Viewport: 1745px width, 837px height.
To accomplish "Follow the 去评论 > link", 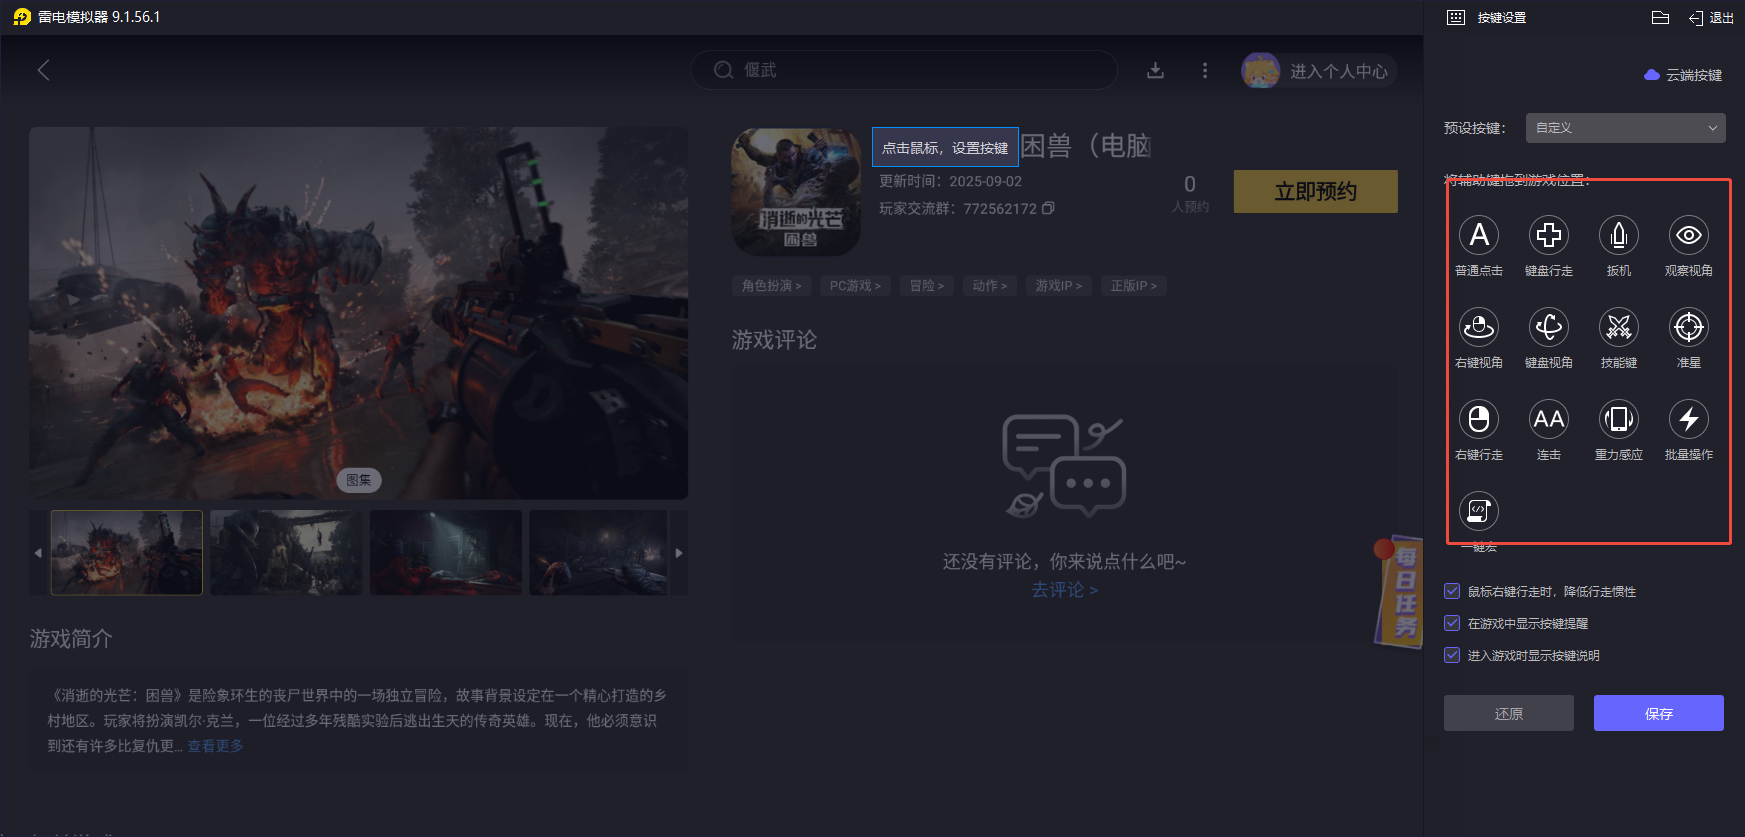I will coord(1064,590).
